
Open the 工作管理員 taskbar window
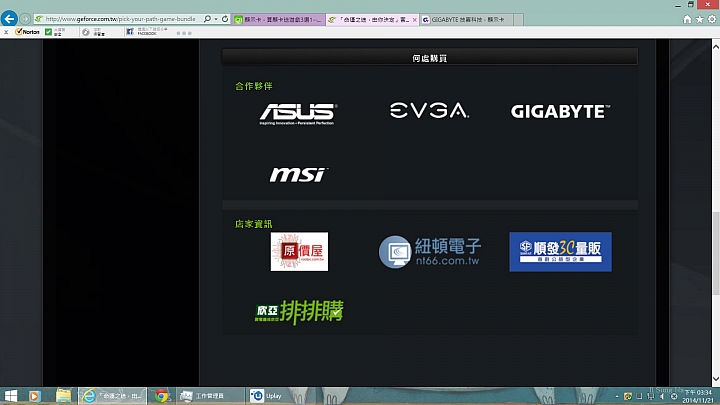point(209,396)
